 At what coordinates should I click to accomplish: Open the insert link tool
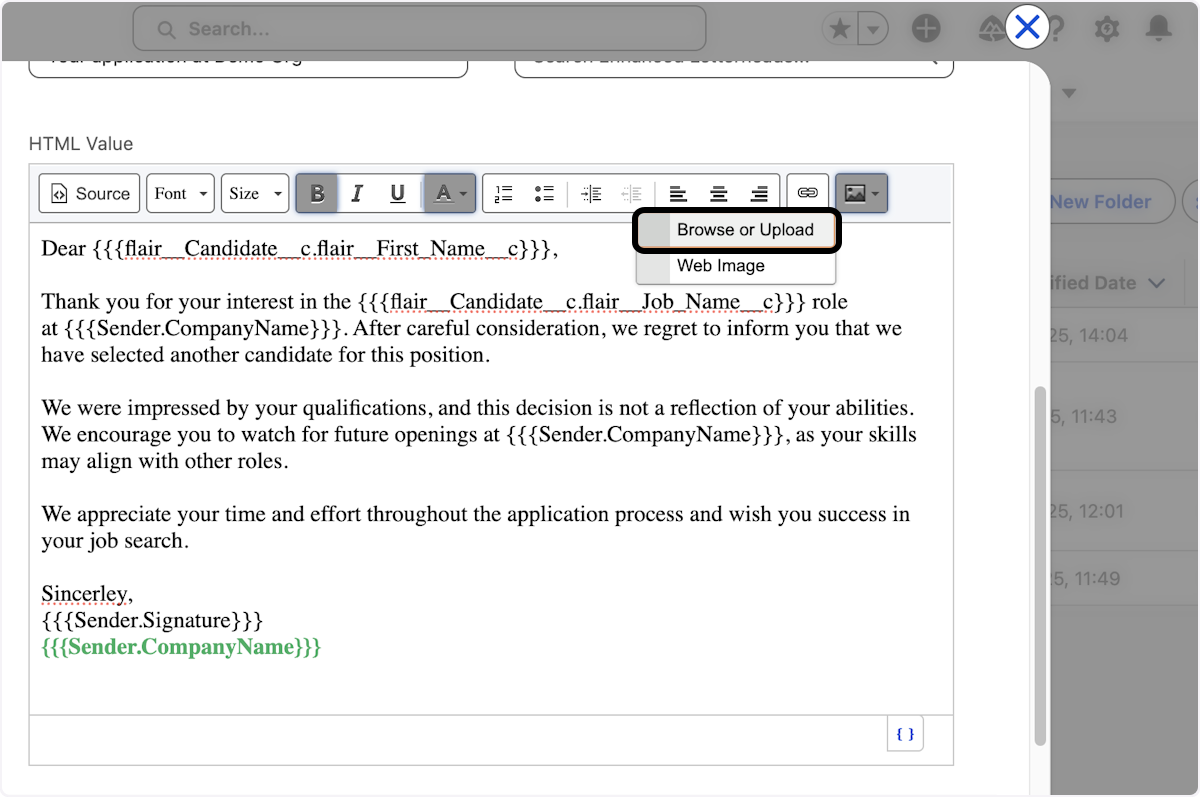pos(807,194)
